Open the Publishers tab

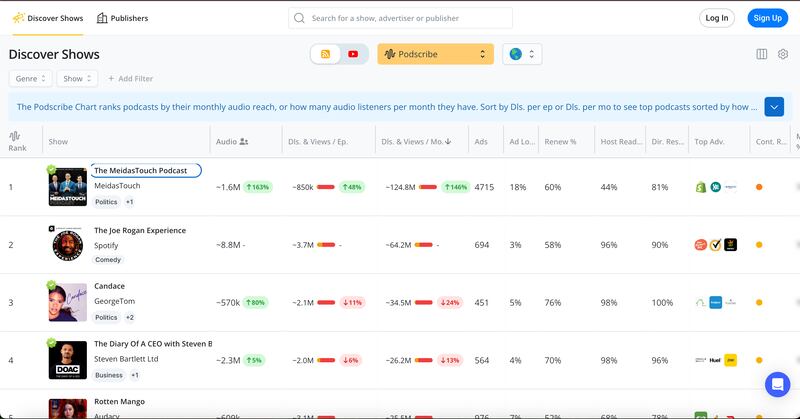(x=122, y=18)
